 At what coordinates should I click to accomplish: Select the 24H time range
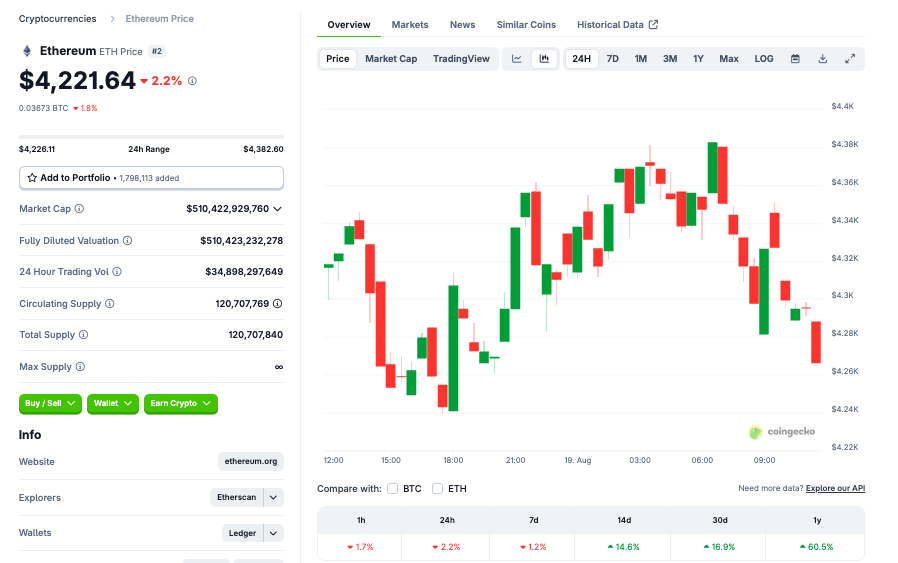581,58
